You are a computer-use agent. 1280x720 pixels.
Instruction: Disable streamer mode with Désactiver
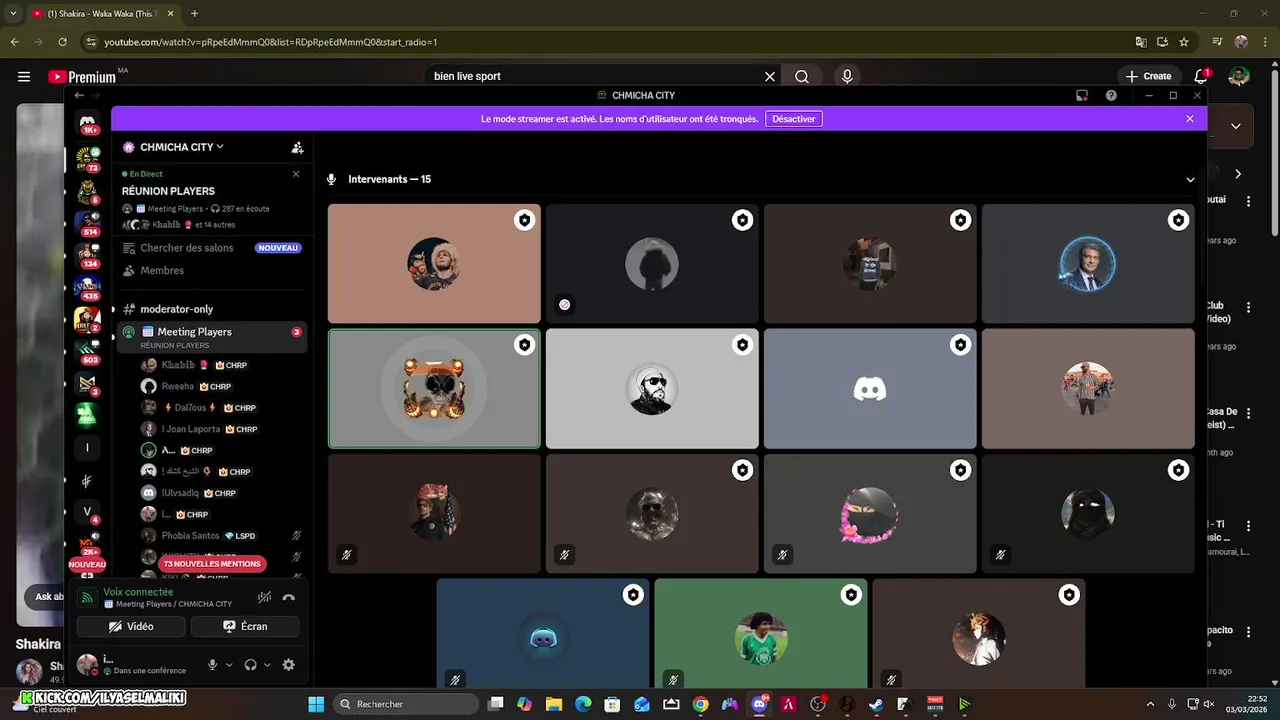(x=794, y=119)
